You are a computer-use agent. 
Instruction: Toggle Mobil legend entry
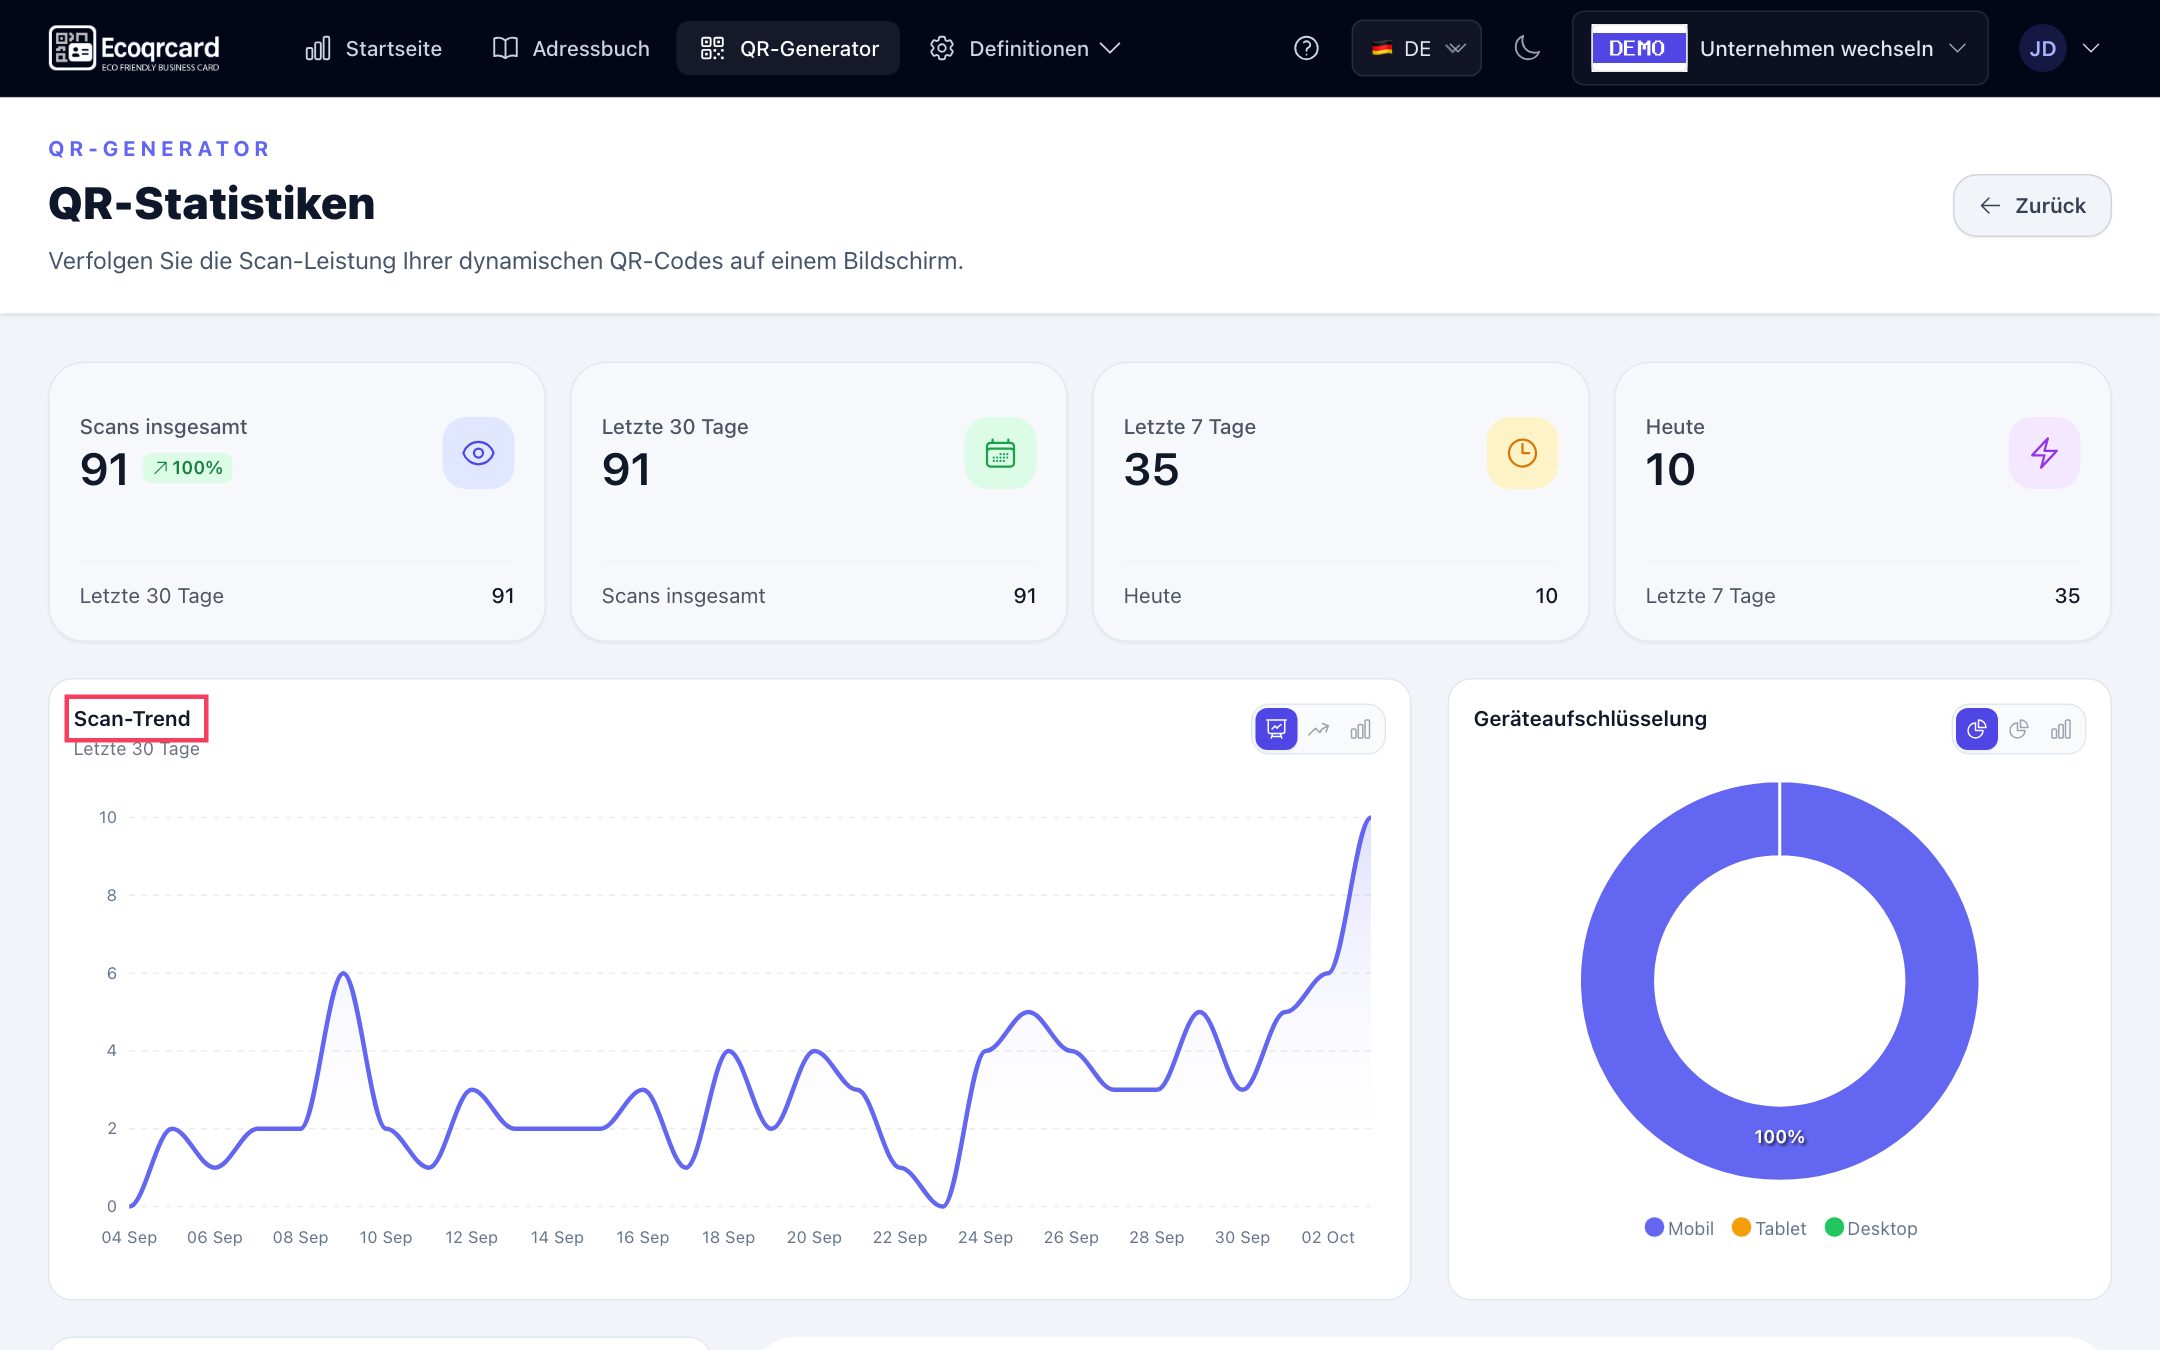coord(1679,1228)
